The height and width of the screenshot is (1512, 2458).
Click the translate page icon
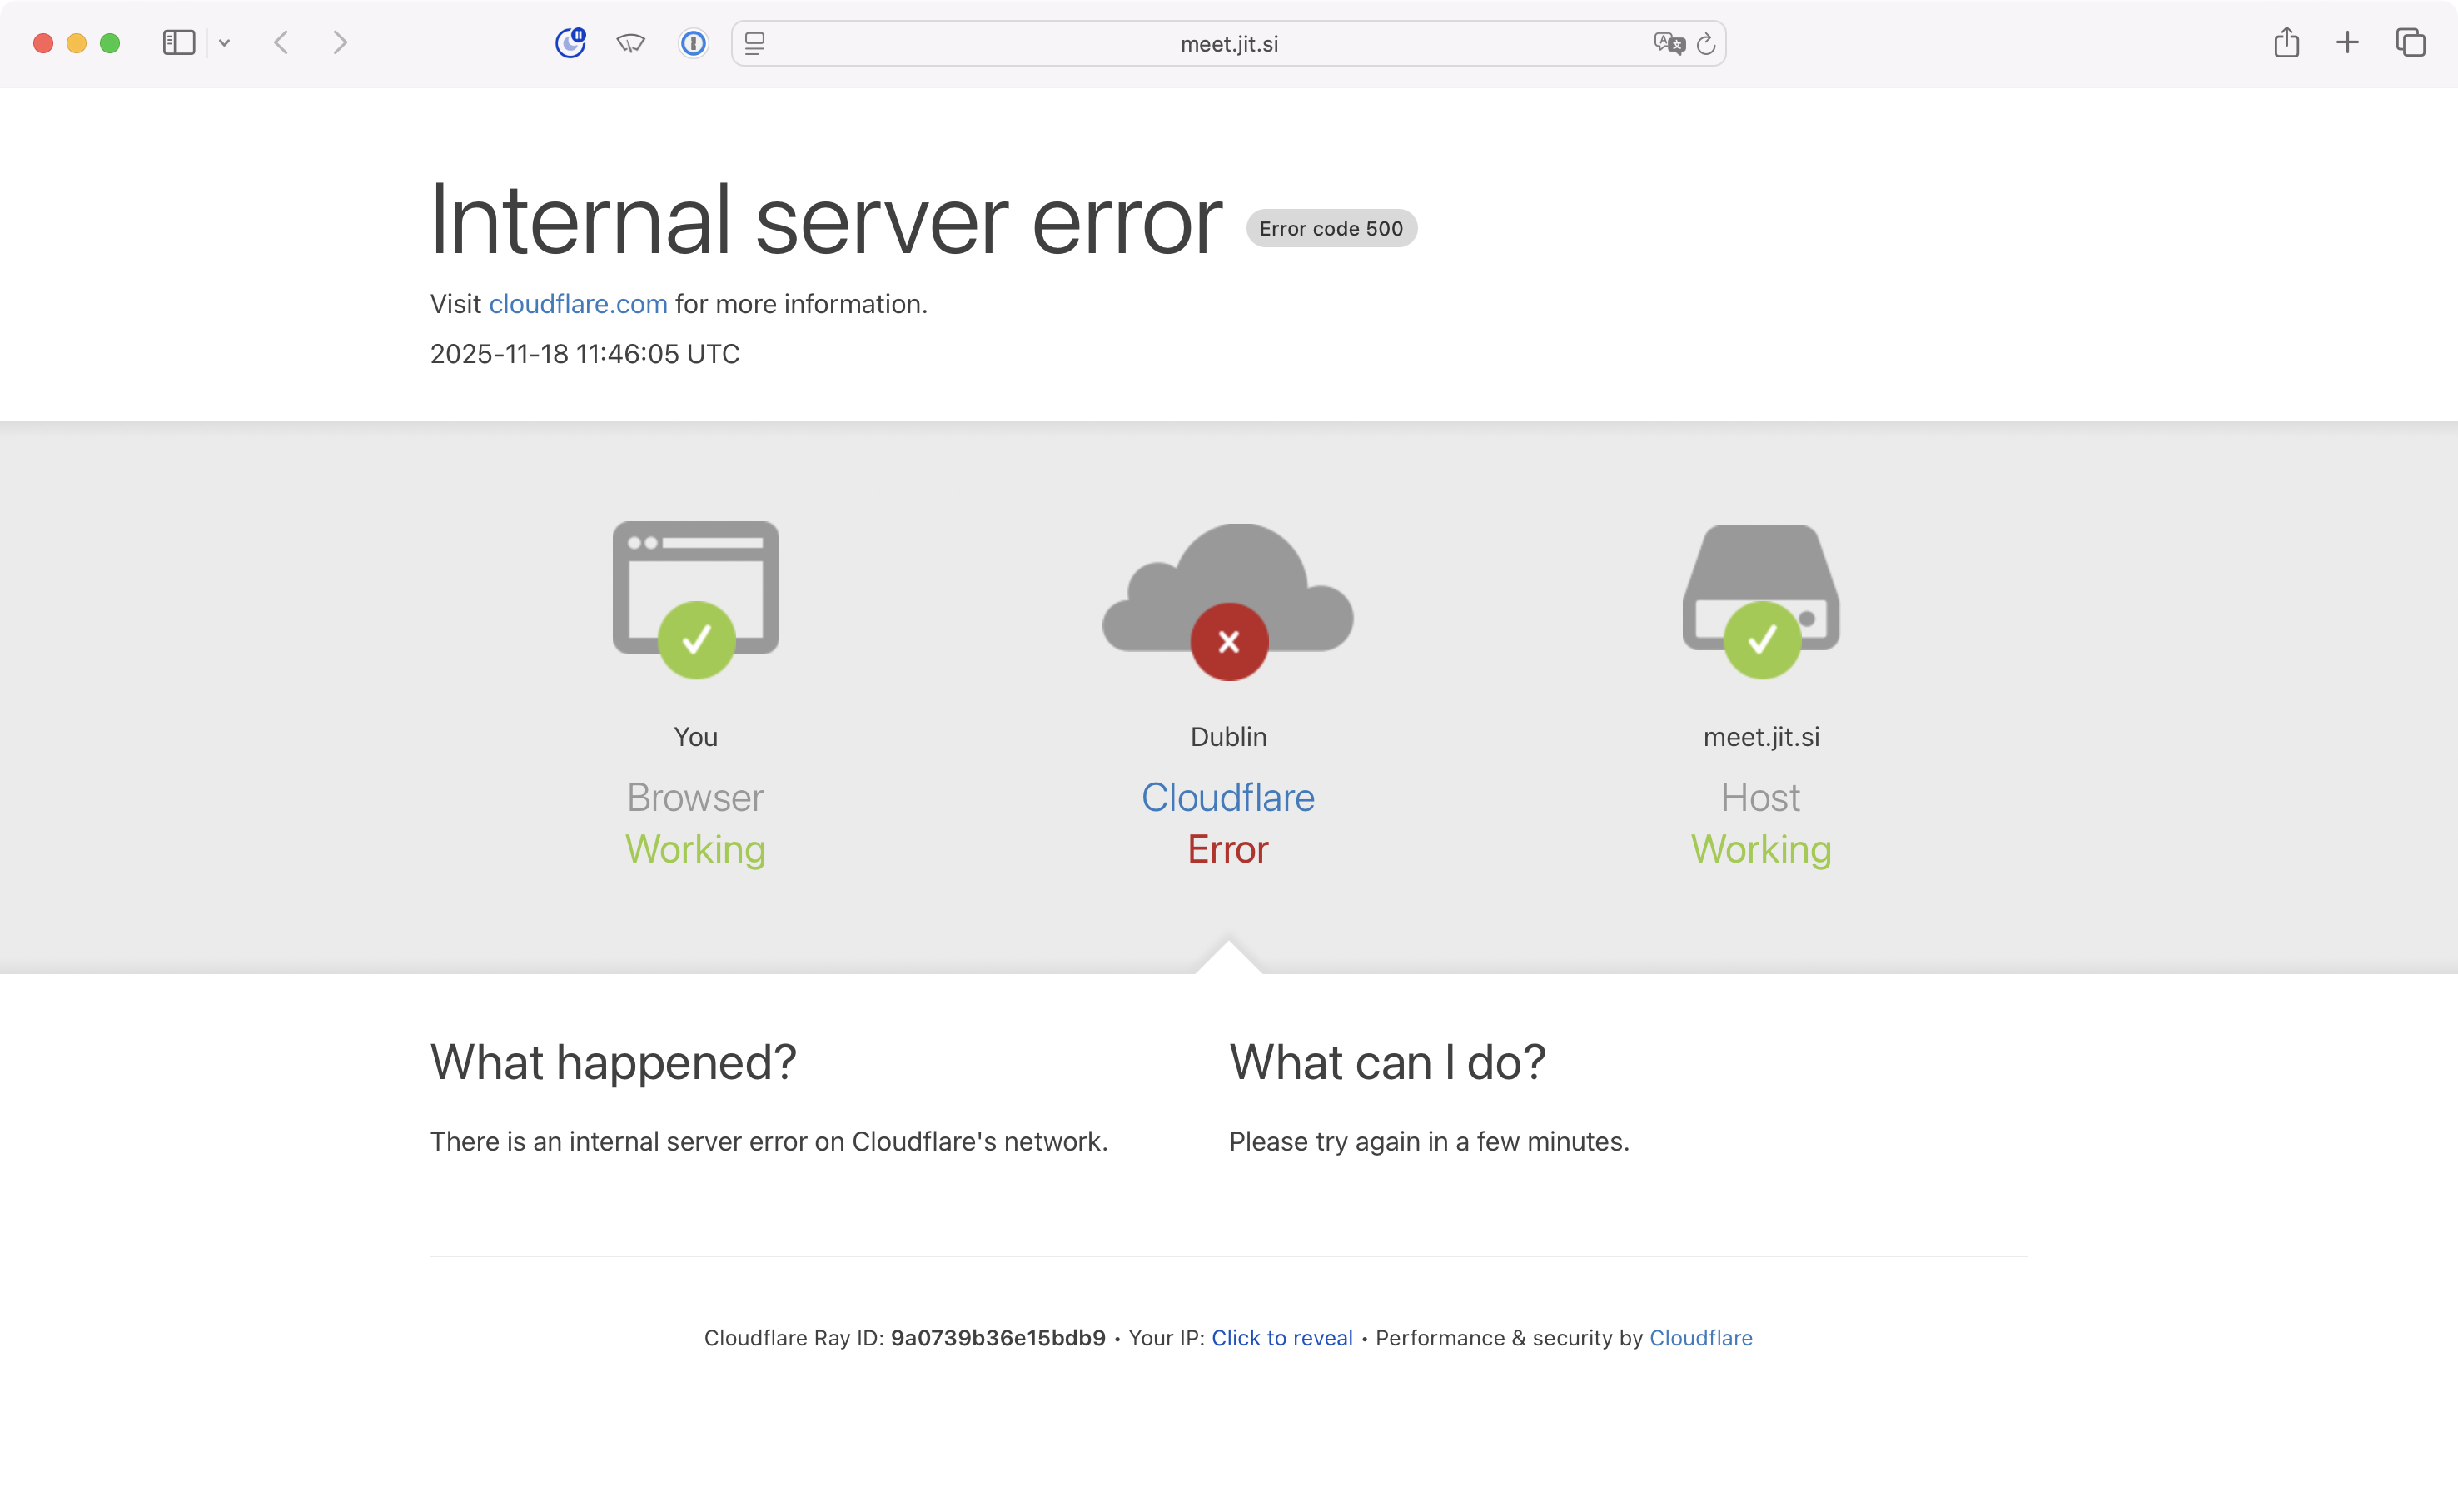1668,43
